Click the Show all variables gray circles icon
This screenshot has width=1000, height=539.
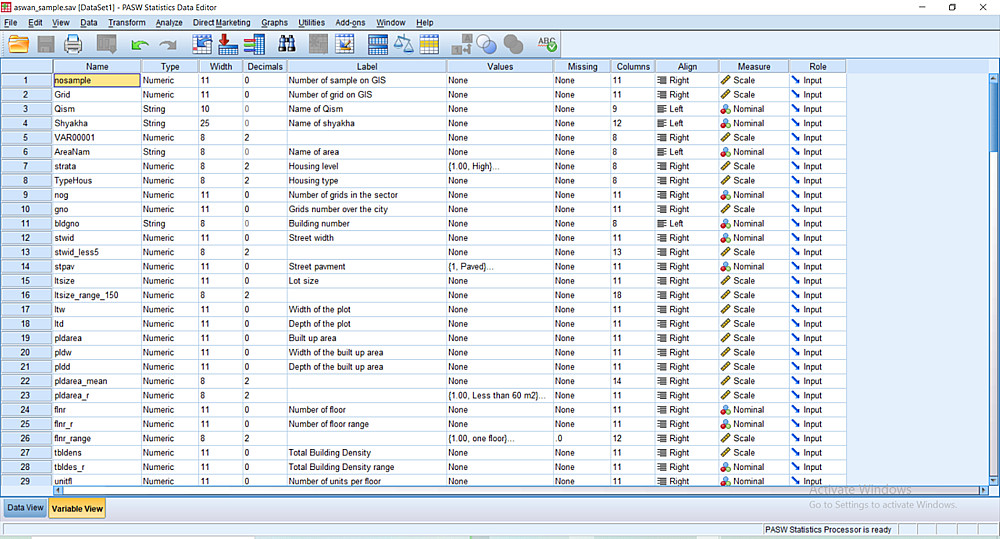pyautogui.click(x=513, y=44)
